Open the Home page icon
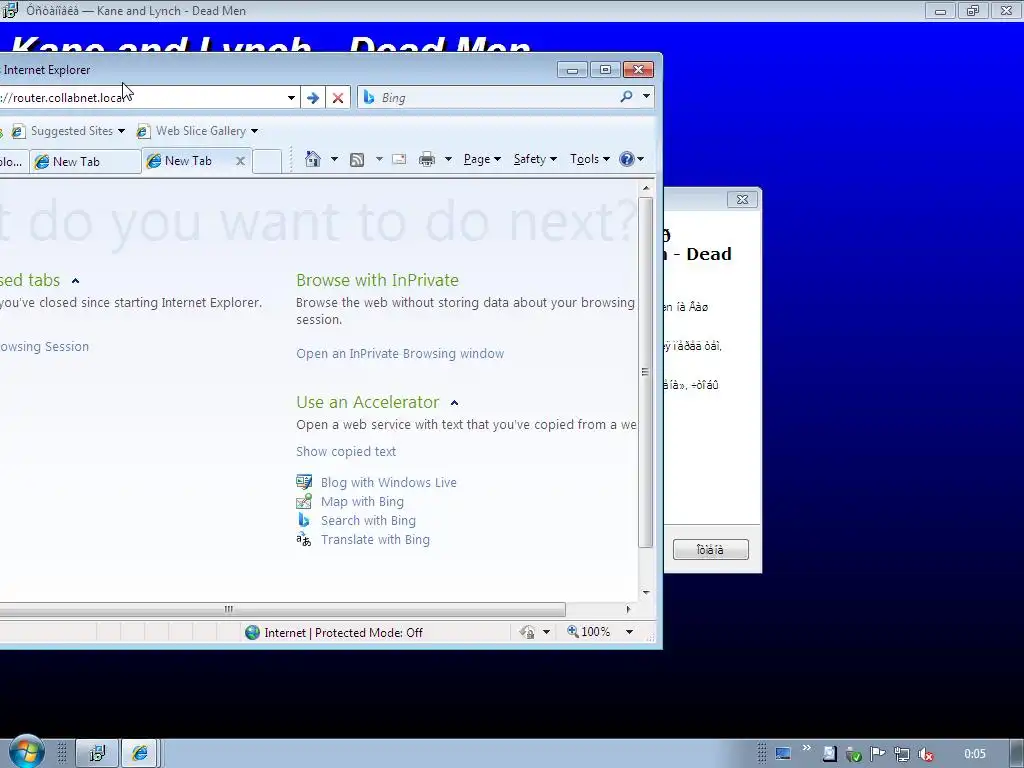The height and width of the screenshot is (768, 1024). (x=313, y=159)
